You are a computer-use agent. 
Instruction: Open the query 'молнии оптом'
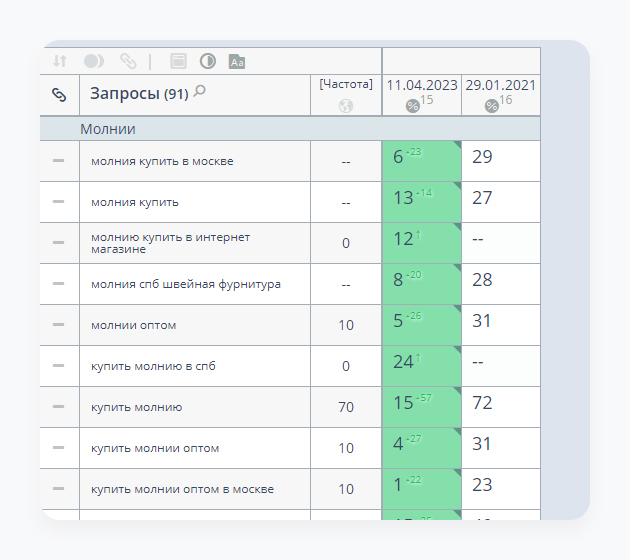[x=126, y=325]
